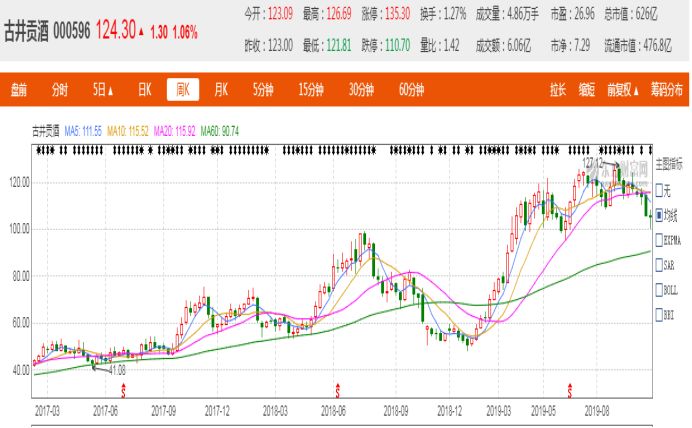Enable the EXPMA indicator checkbox
Screen dimensions: 692x428
pyautogui.click(x=659, y=240)
